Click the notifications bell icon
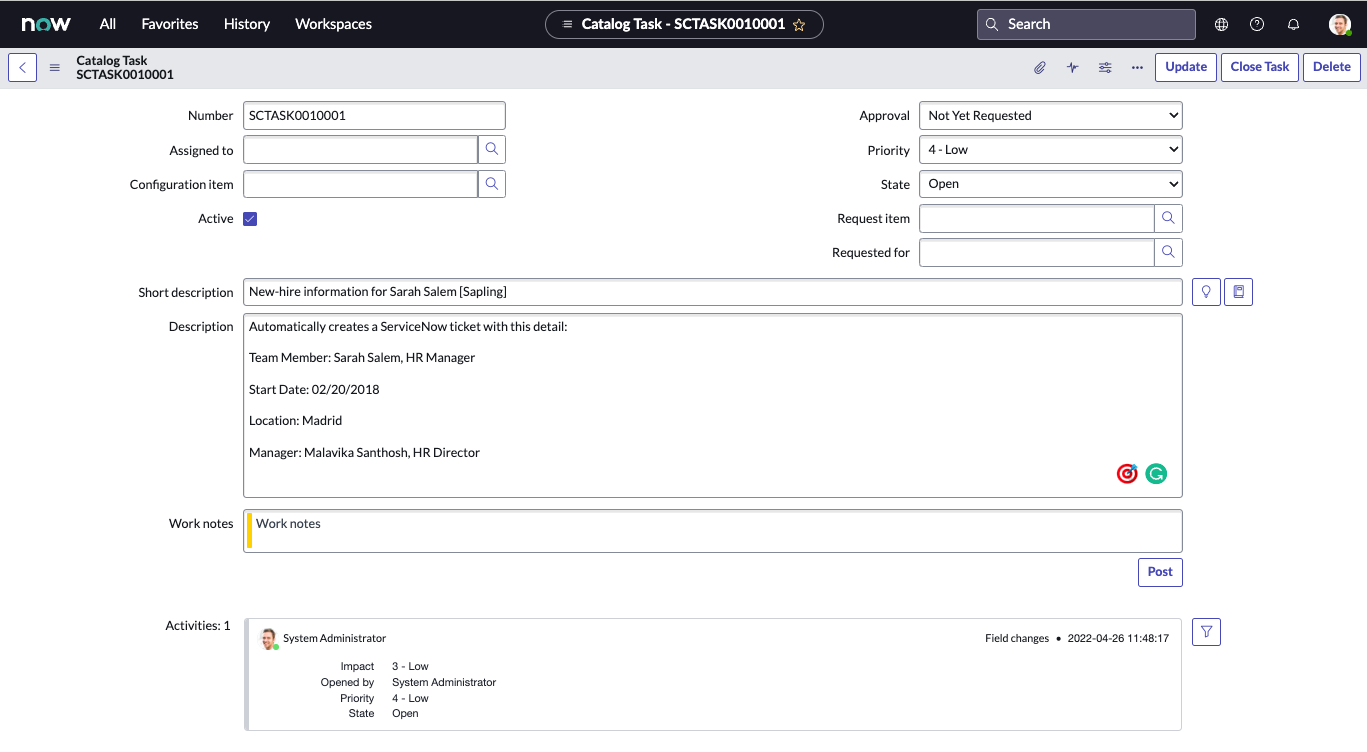 pyautogui.click(x=1293, y=24)
